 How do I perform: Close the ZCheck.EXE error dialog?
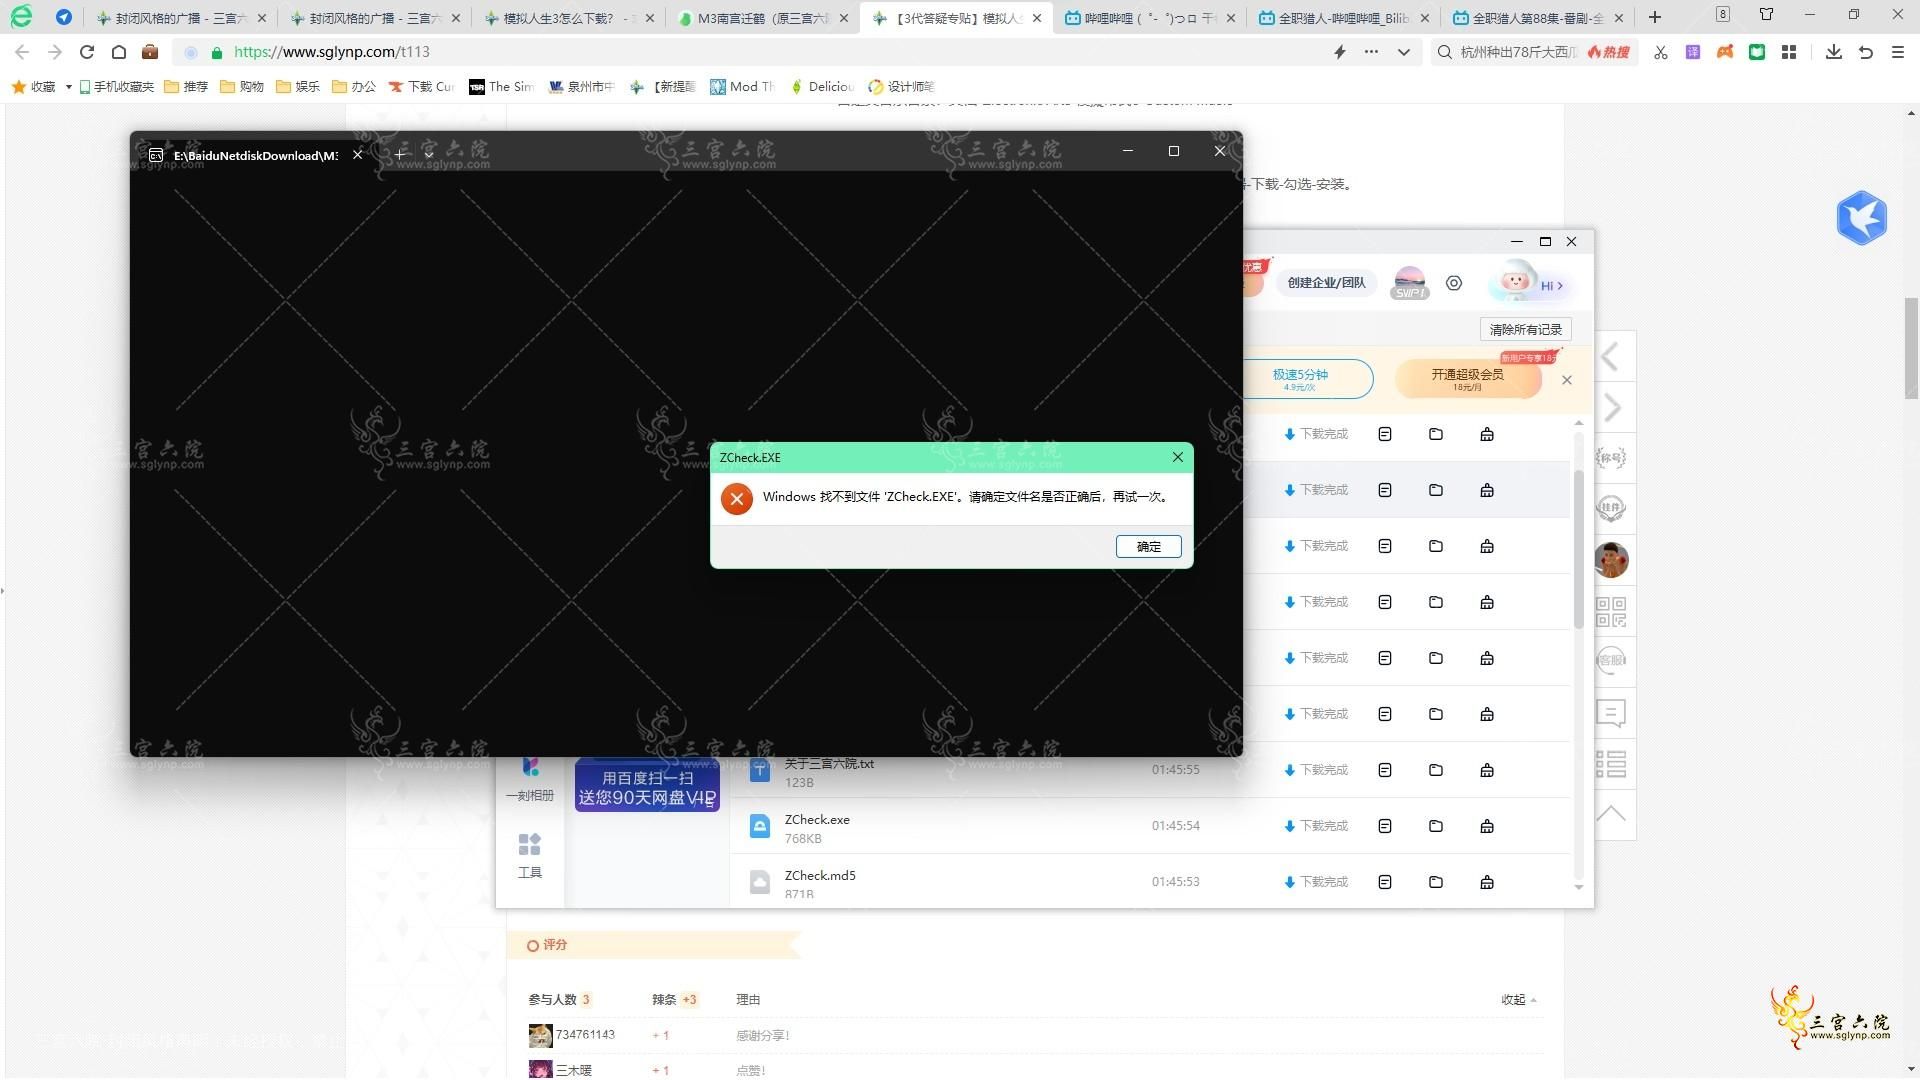[1177, 457]
